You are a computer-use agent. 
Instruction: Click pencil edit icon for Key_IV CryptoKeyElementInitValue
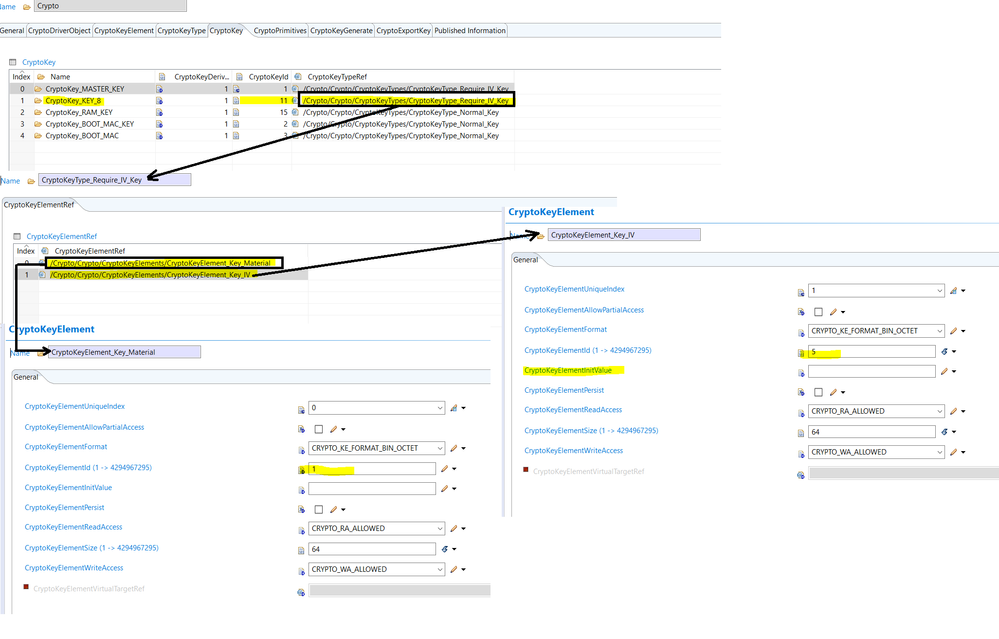[x=944, y=371]
